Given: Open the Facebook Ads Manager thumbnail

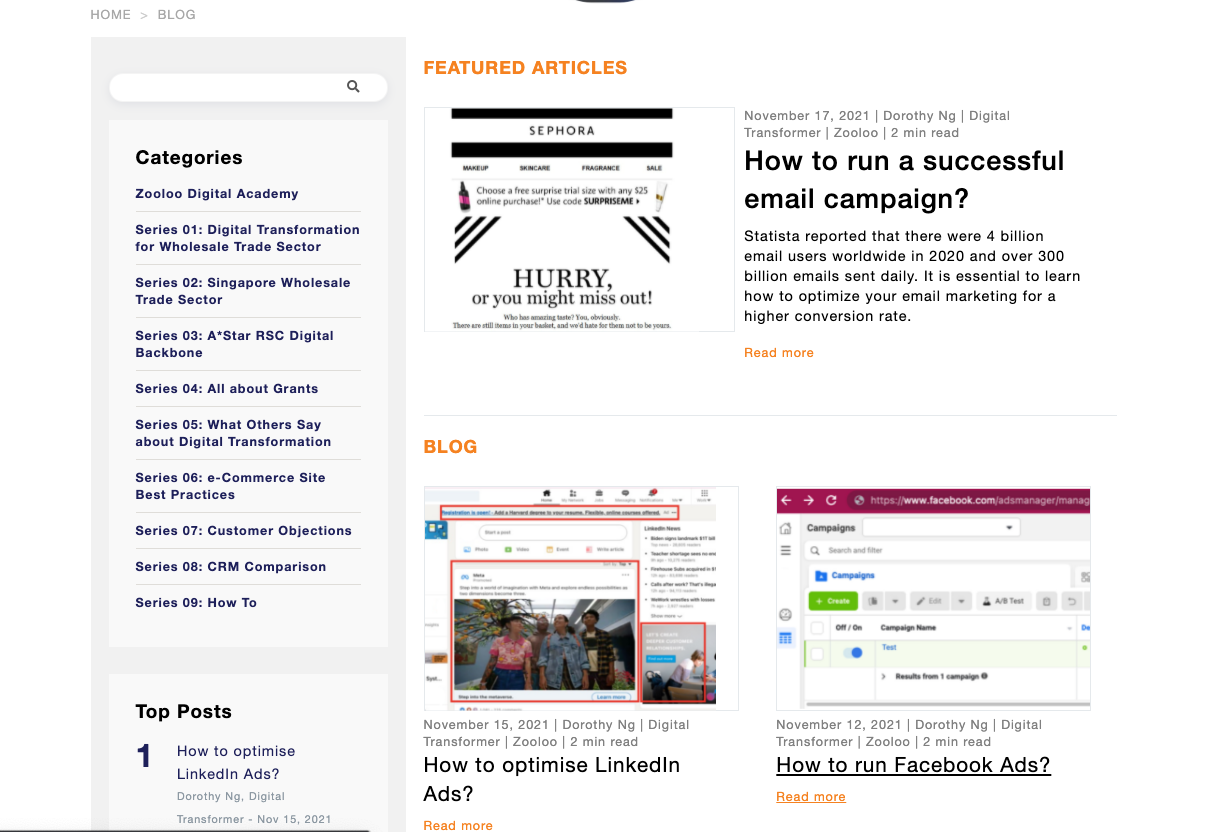Looking at the screenshot, I should 933,598.
